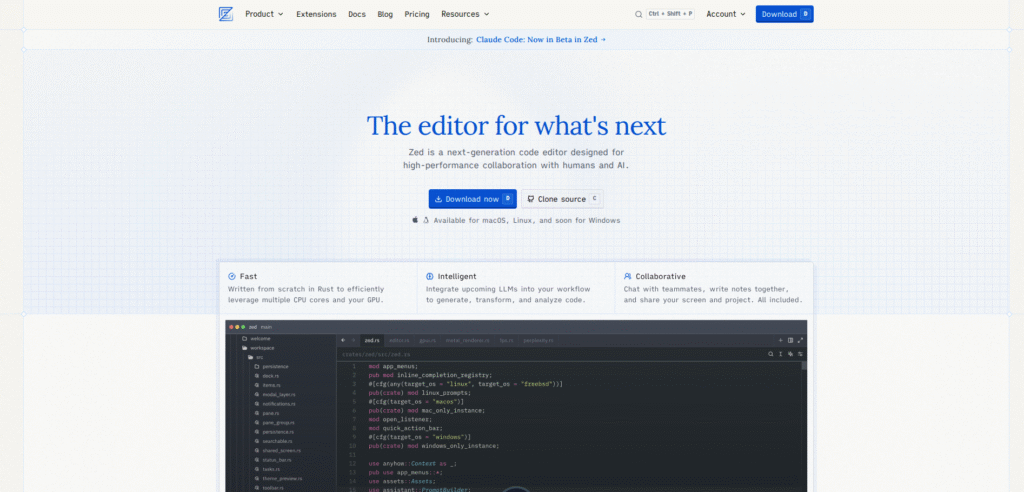
Task: Click the Intelligent feature icon
Action: [x=430, y=276]
